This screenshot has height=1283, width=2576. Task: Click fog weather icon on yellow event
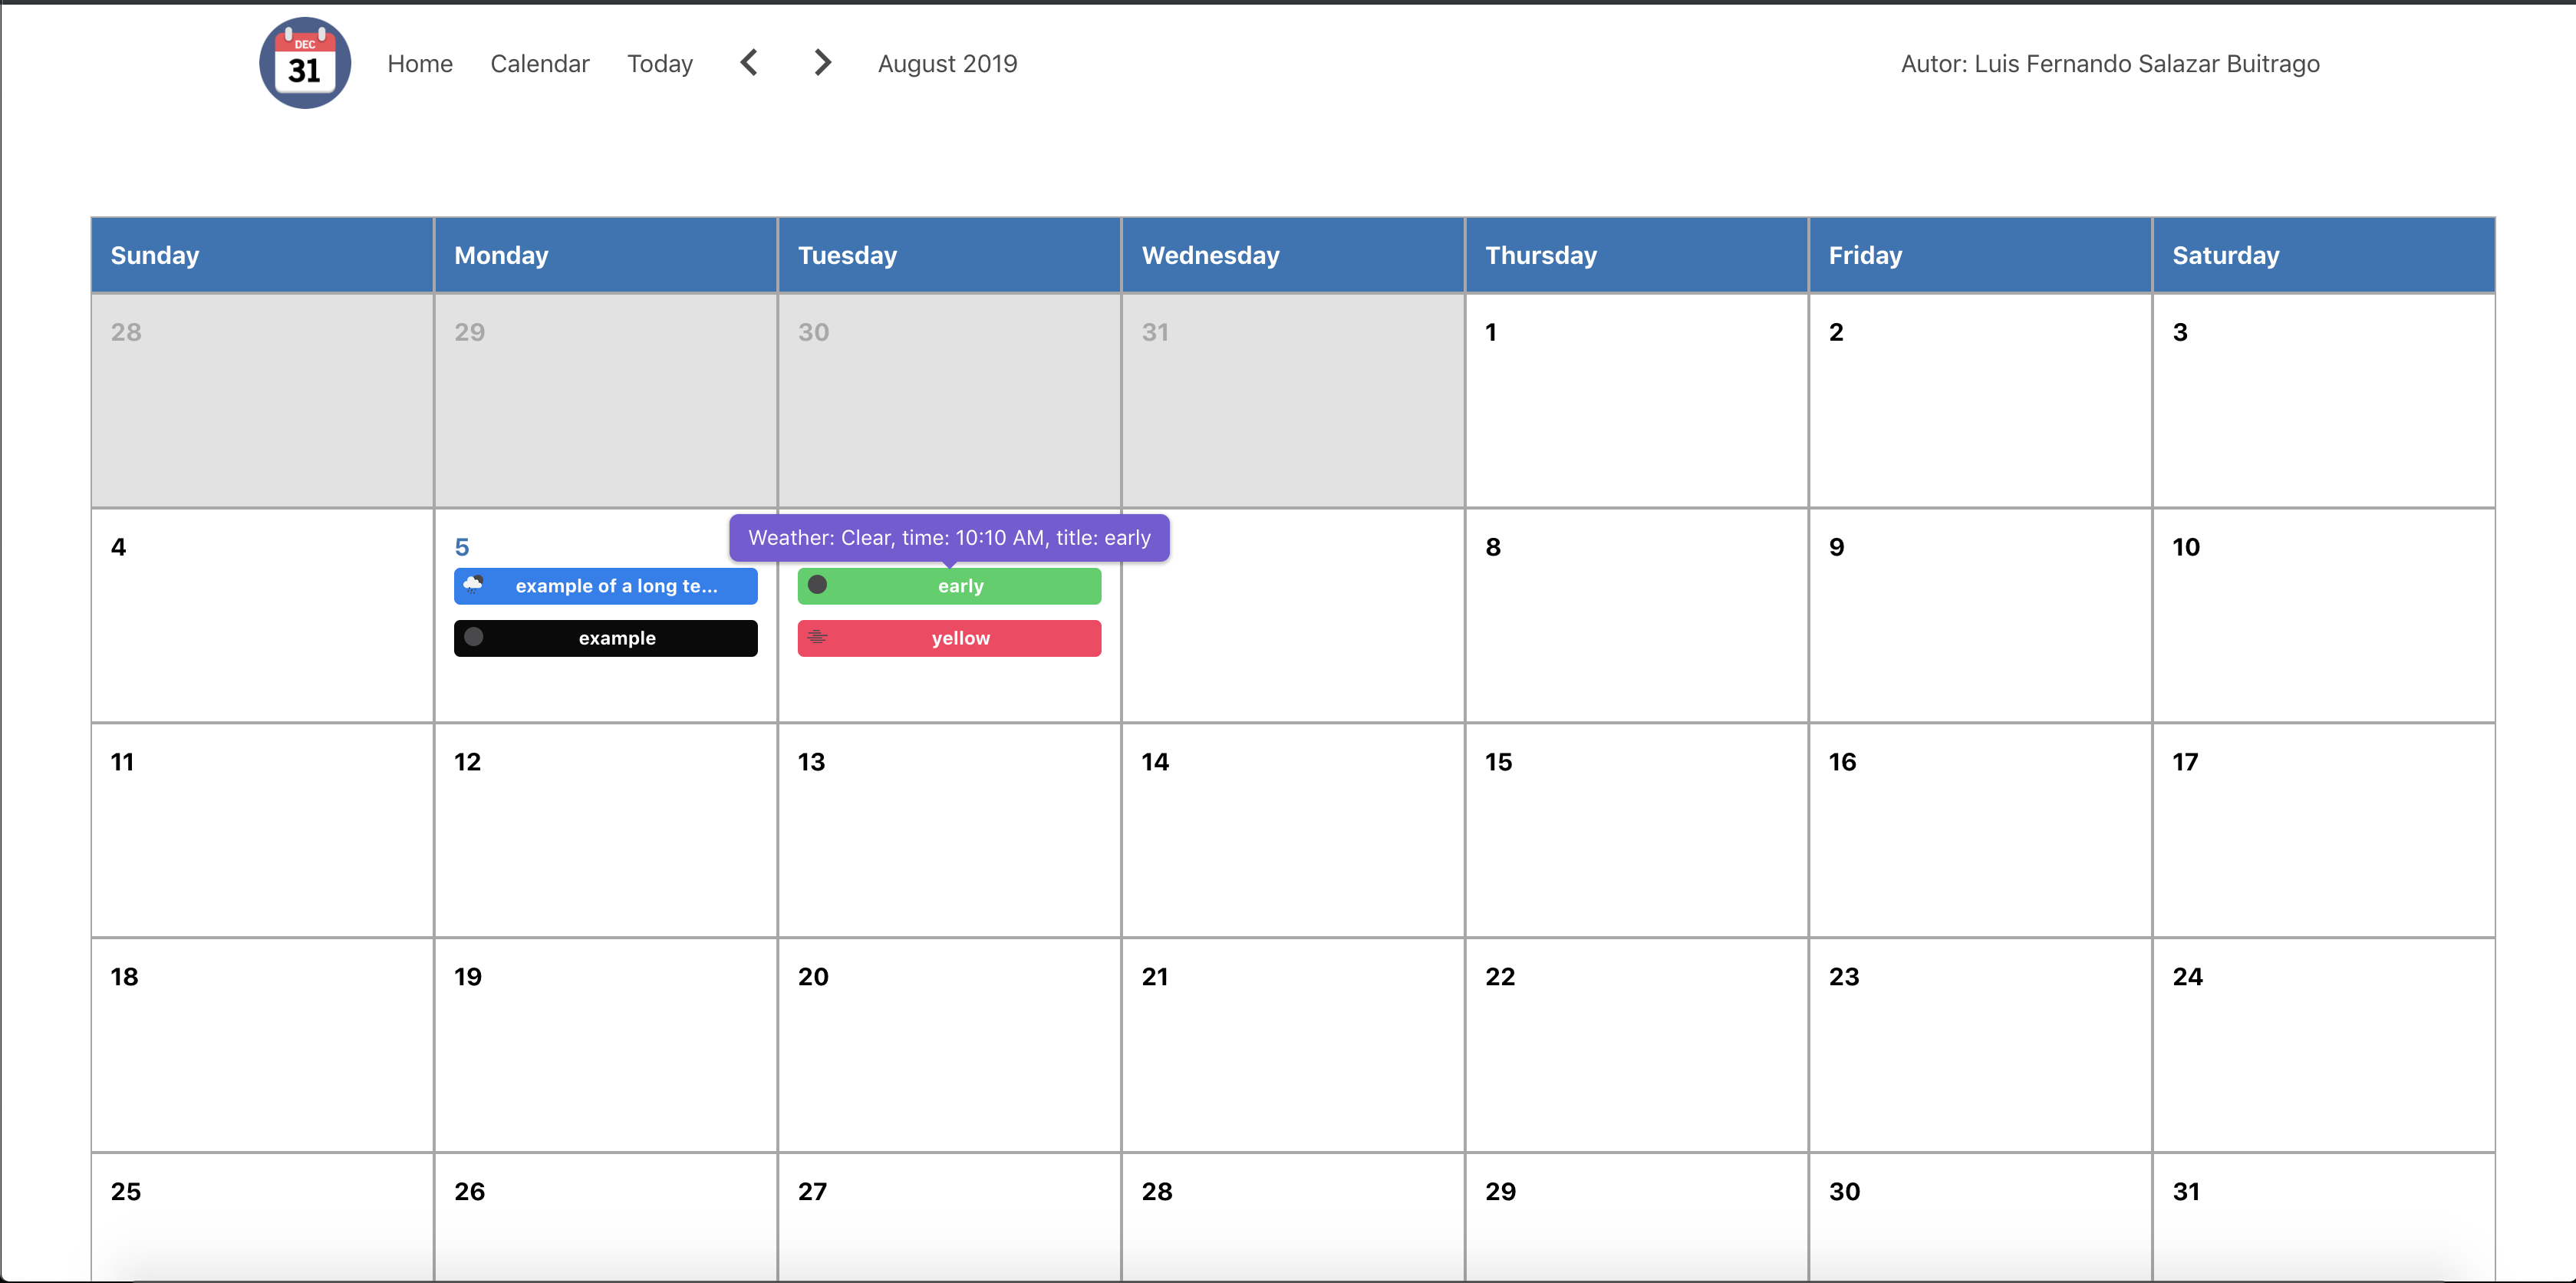click(x=817, y=637)
